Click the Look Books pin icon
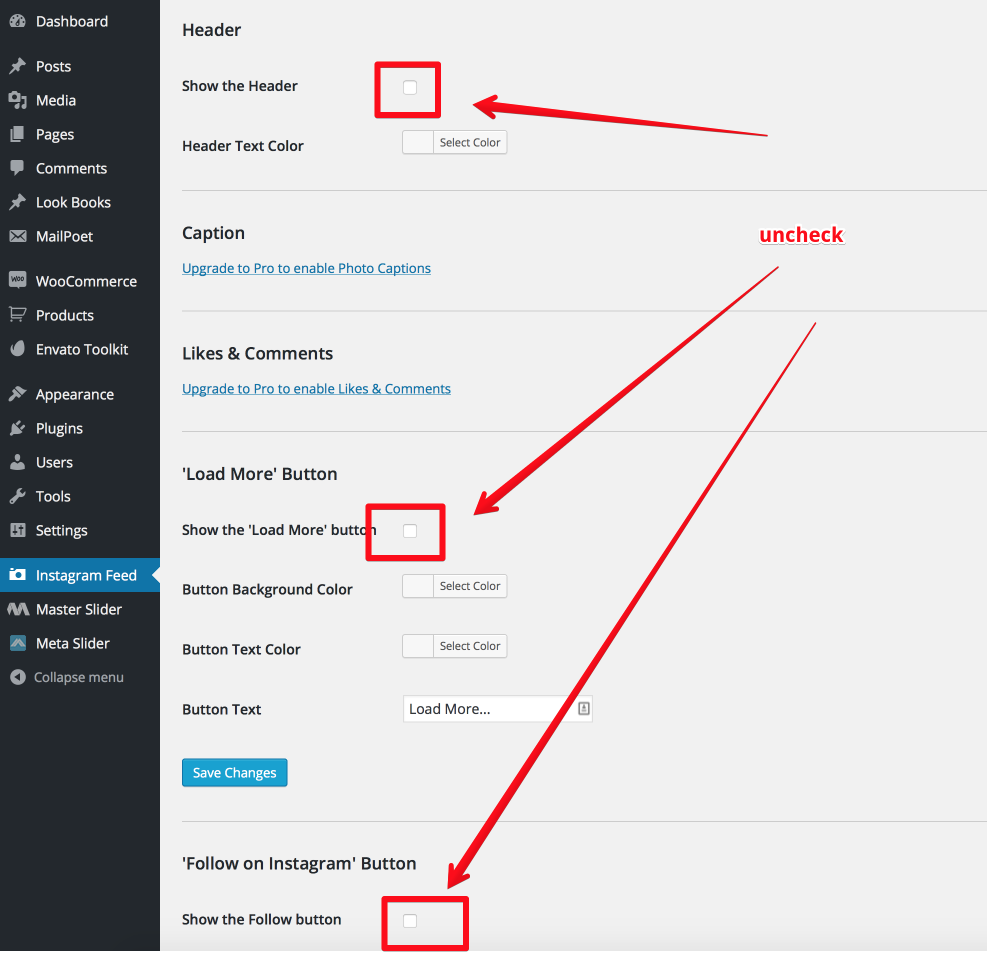 coord(18,202)
